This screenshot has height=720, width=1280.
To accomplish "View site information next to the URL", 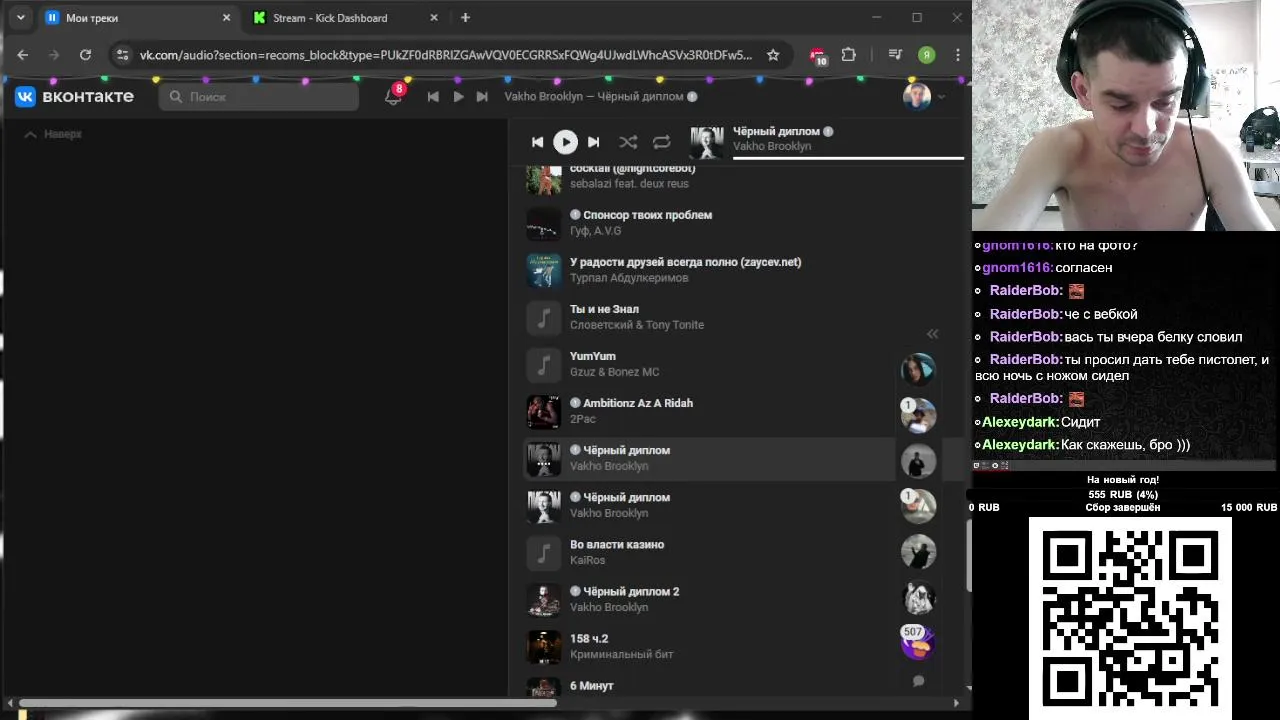I will coord(122,55).
